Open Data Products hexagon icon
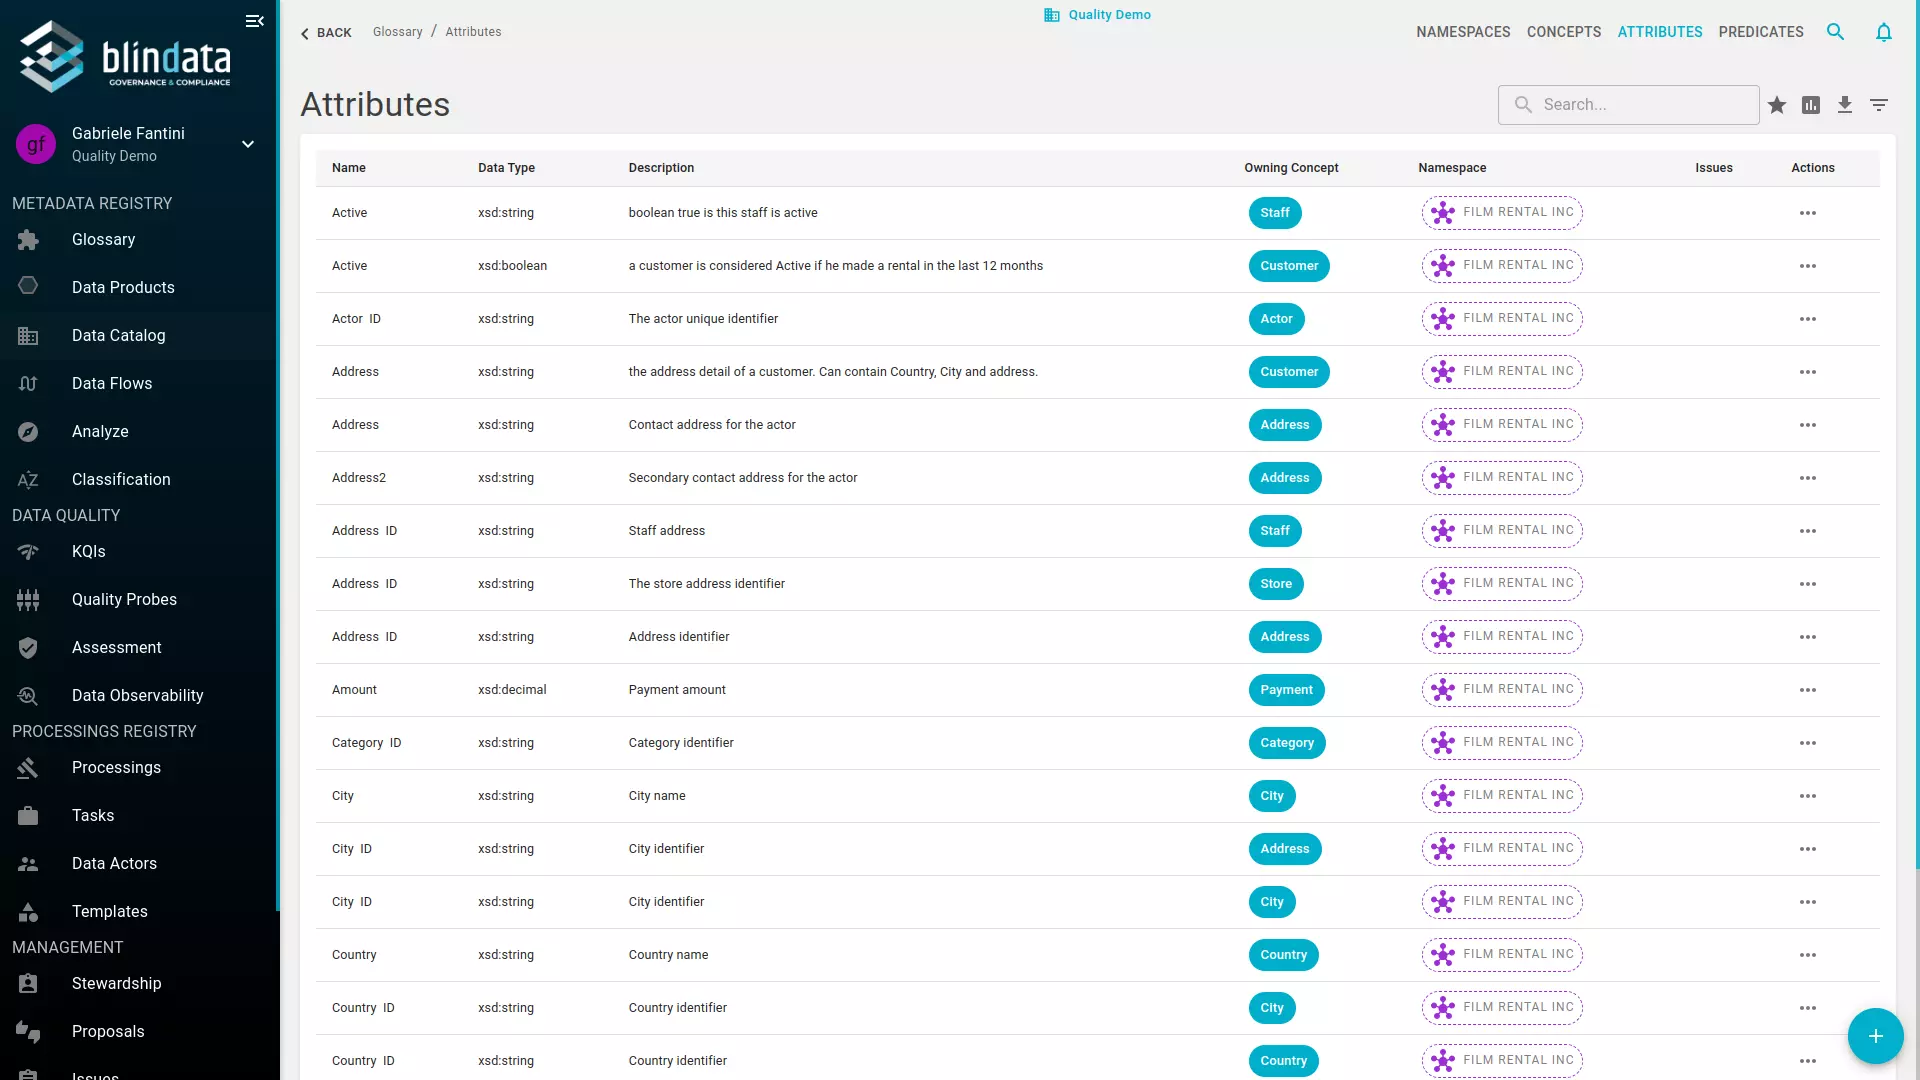Viewport: 1920px width, 1080px height. point(28,287)
